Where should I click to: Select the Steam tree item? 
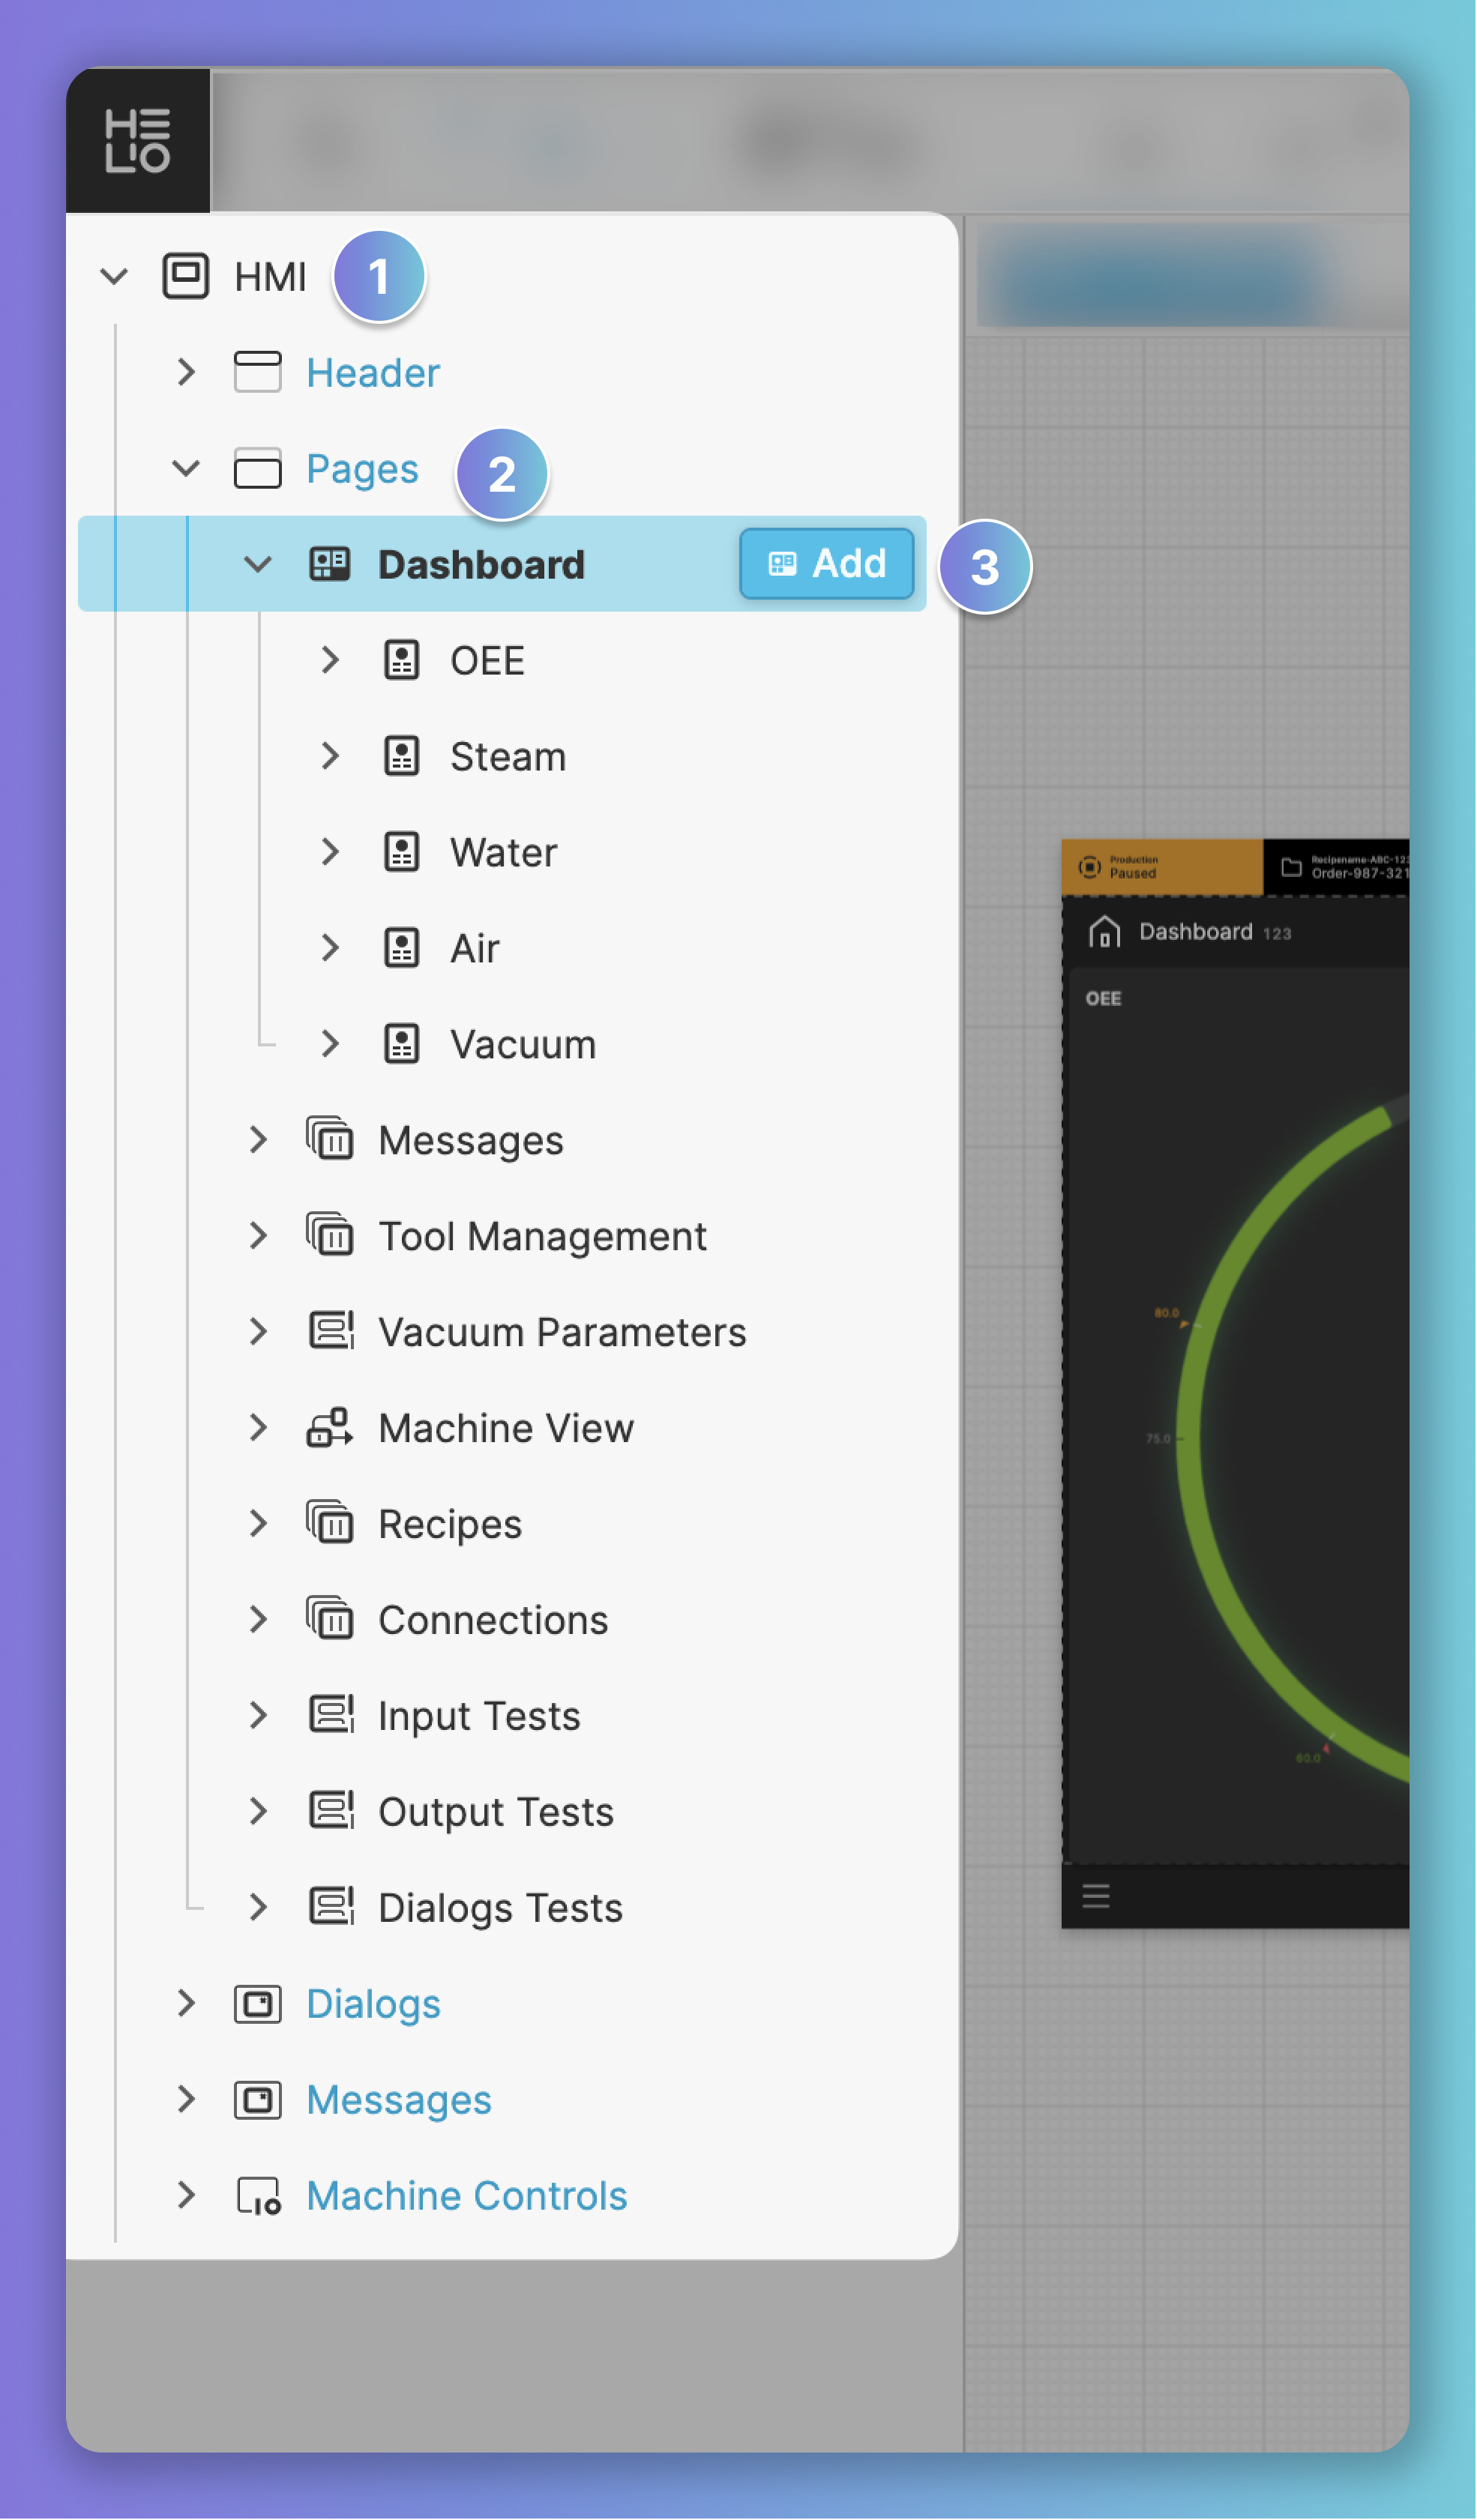click(507, 757)
